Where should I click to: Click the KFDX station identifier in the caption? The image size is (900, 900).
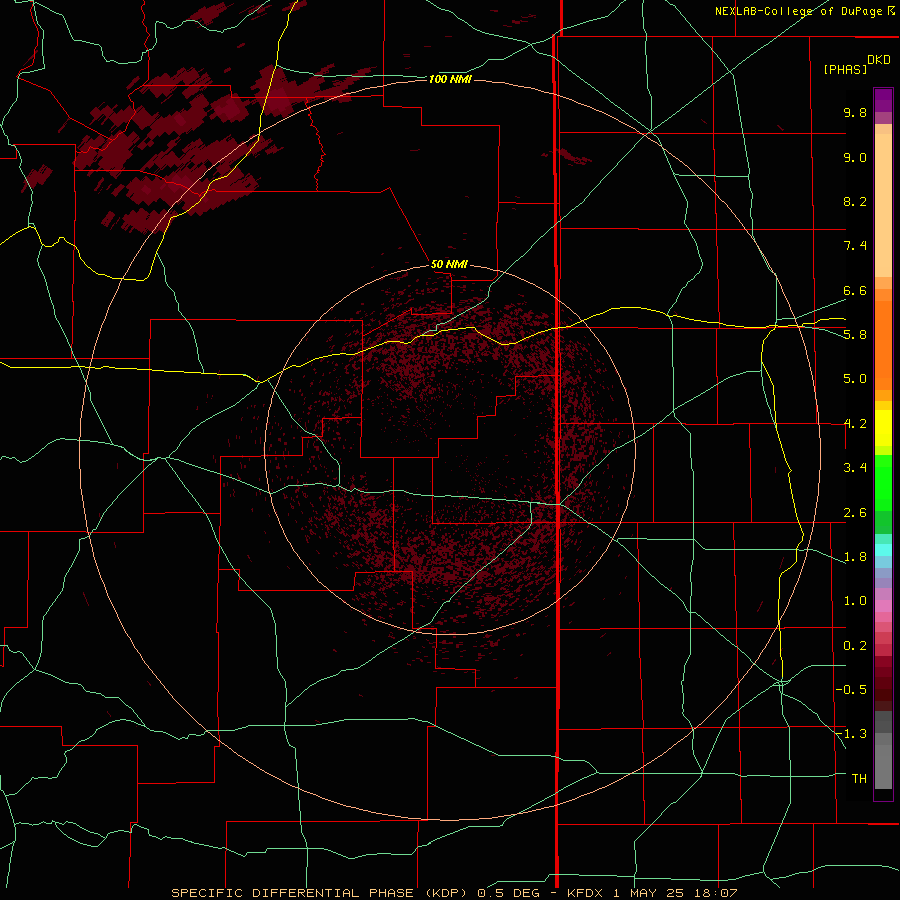click(x=584, y=893)
